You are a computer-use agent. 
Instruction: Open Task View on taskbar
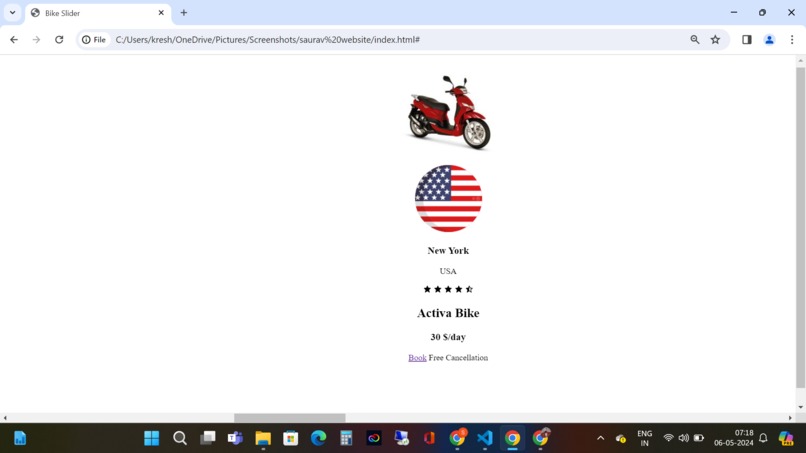coord(208,438)
